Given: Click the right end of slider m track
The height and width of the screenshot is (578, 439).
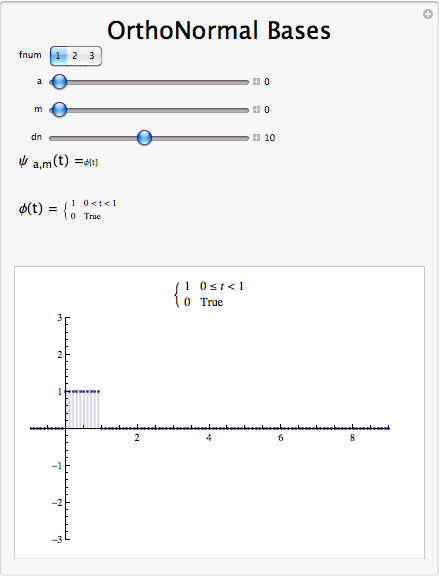Looking at the screenshot, I should coord(246,110).
